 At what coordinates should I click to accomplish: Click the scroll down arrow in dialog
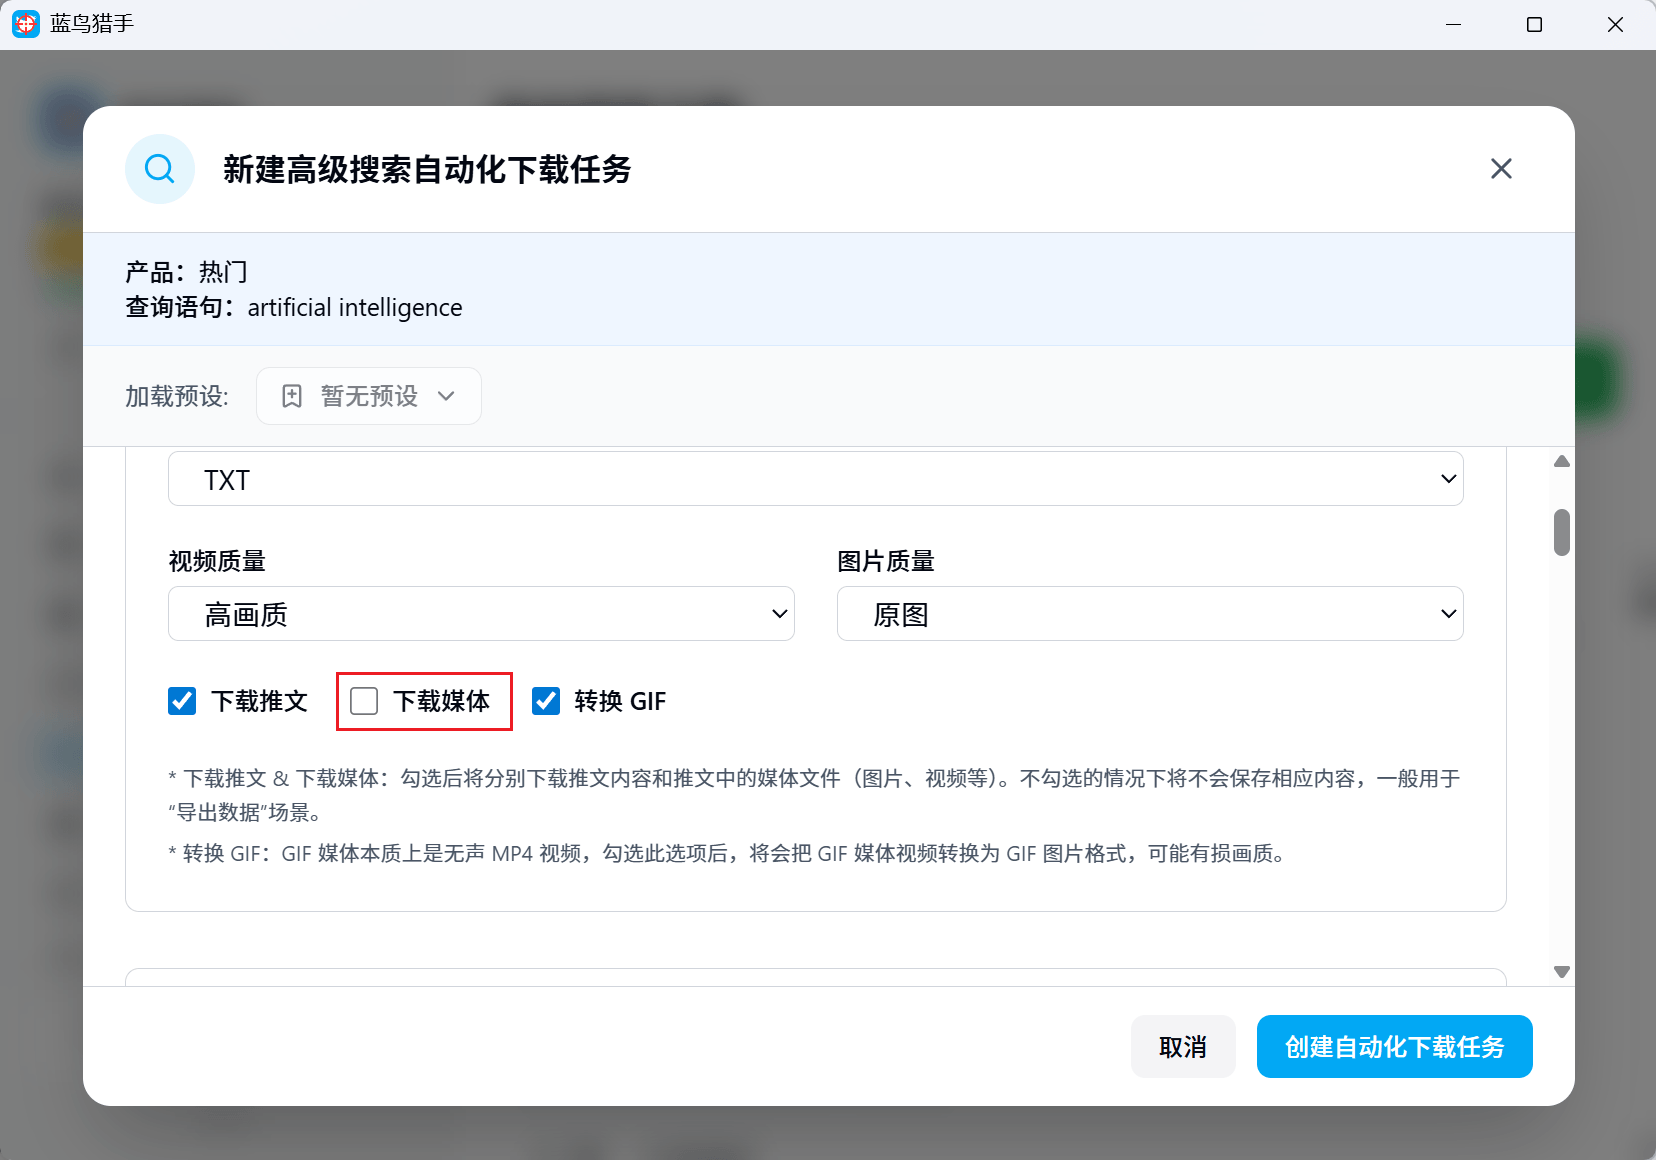pos(1561,972)
